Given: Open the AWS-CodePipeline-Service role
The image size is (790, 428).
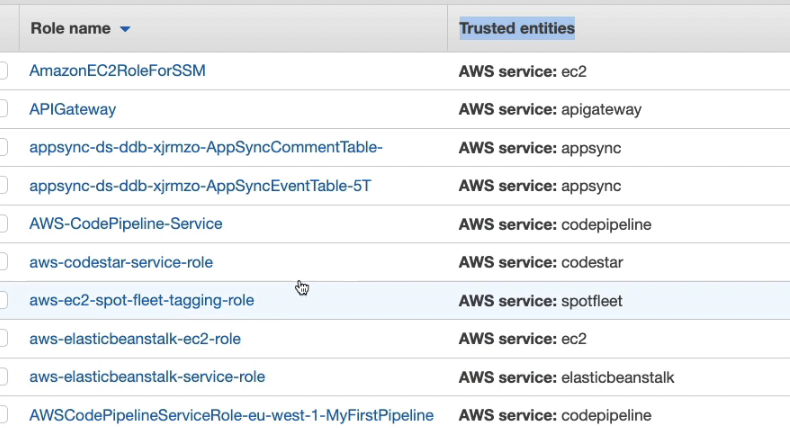Looking at the screenshot, I should click(x=126, y=224).
